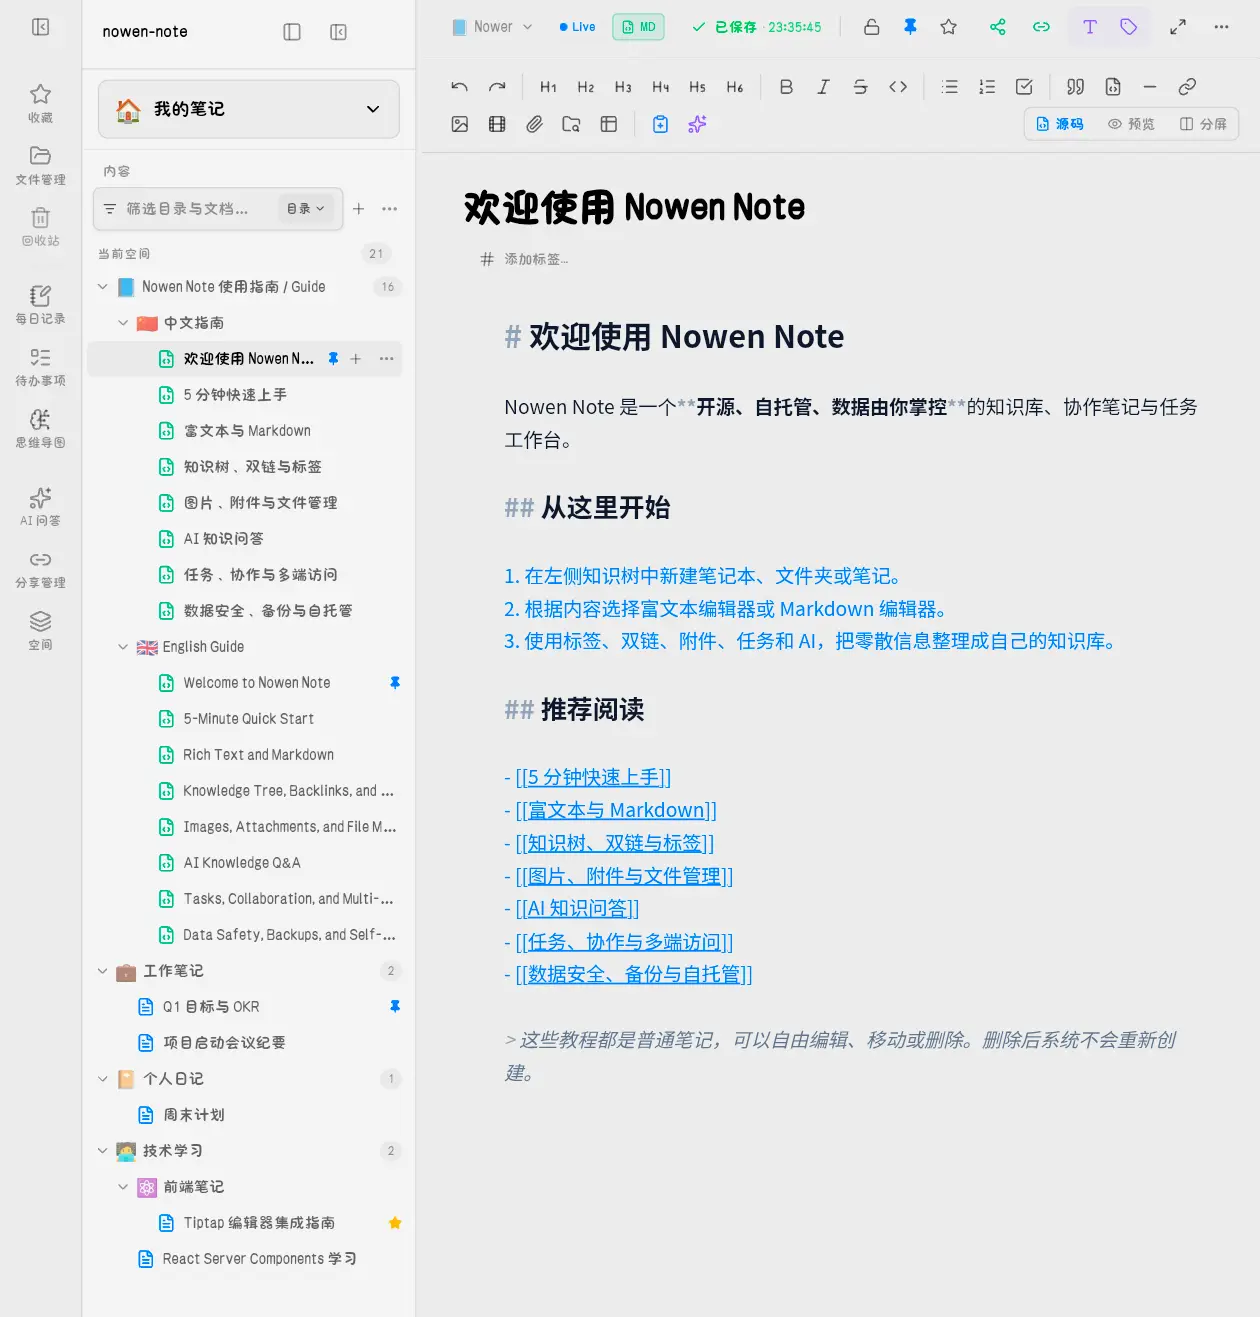Viewport: 1260px width, 1317px height.
Task: Toggle MD markdown mode badge
Action: click(638, 27)
